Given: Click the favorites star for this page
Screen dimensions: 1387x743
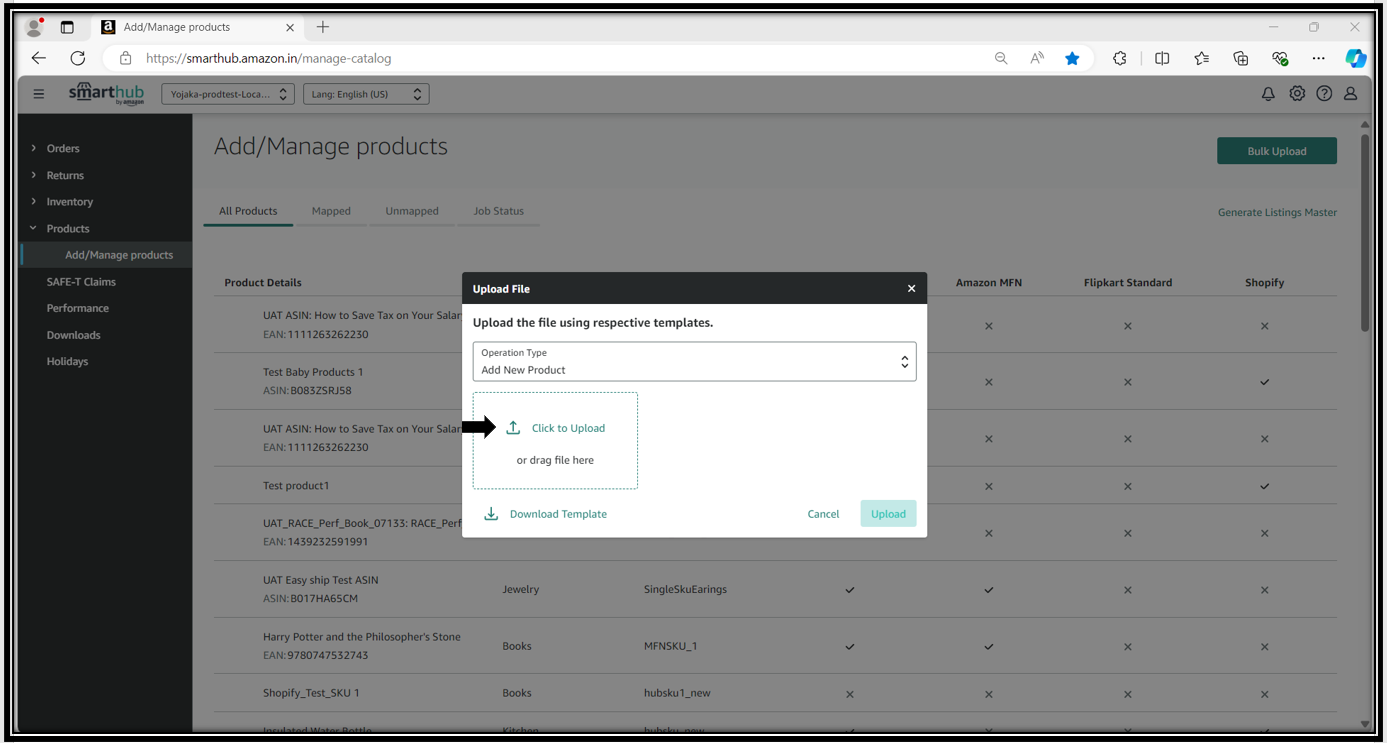Looking at the screenshot, I should (1072, 58).
